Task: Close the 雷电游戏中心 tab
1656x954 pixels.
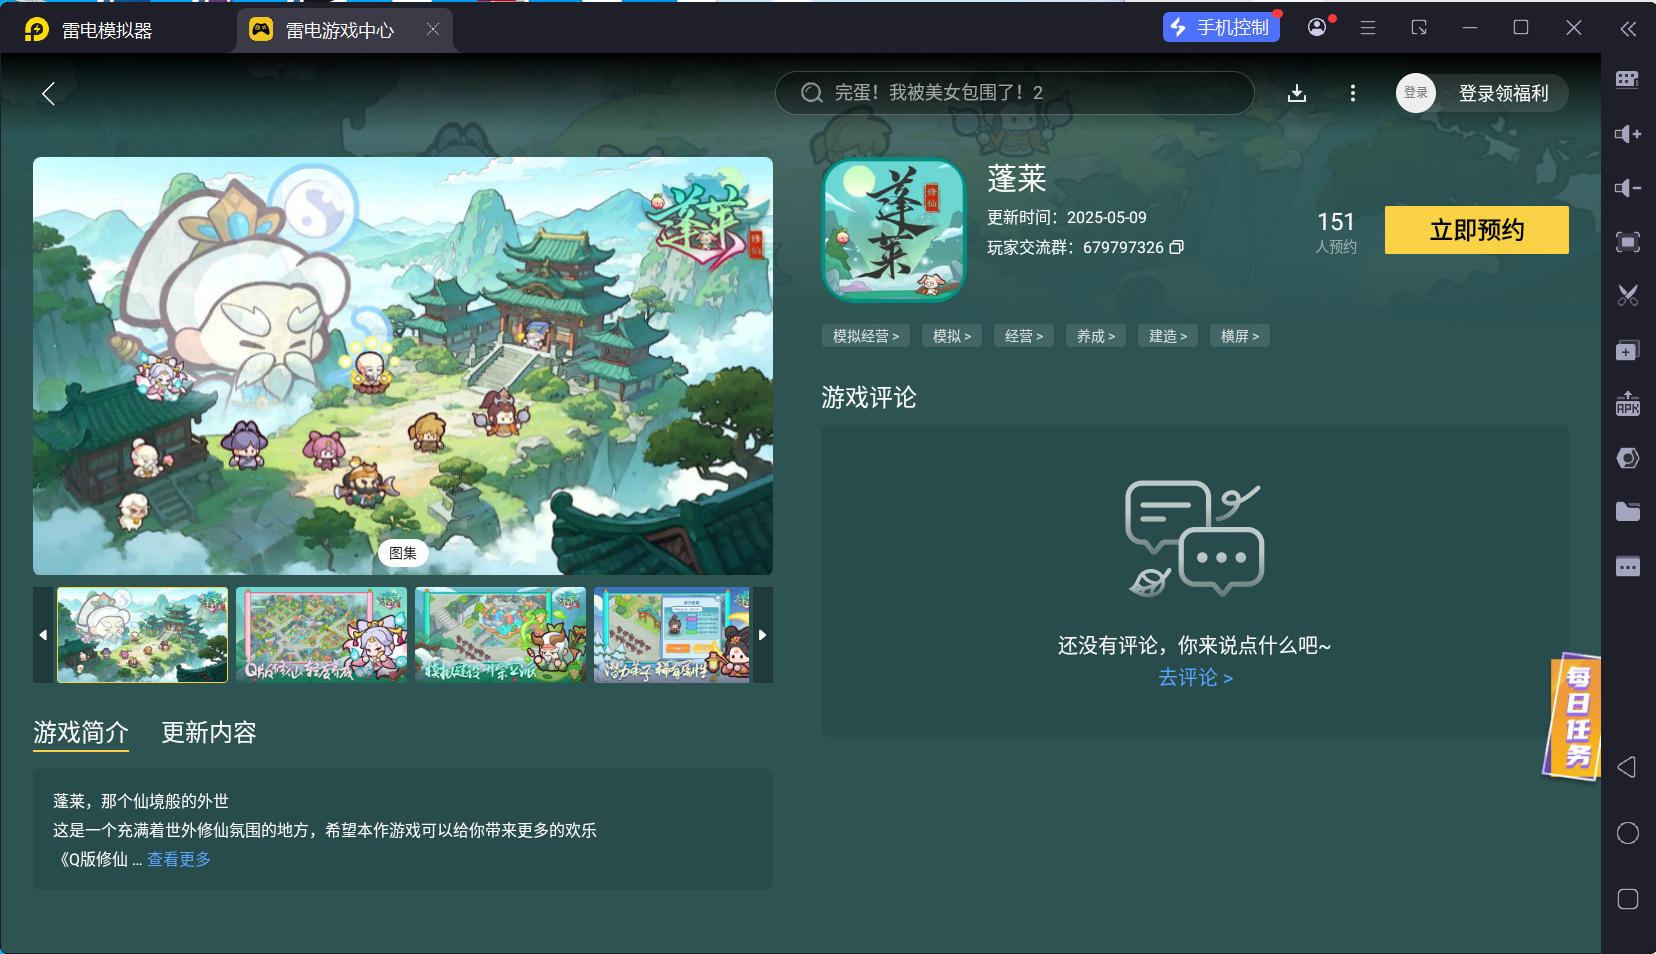Action: [433, 29]
